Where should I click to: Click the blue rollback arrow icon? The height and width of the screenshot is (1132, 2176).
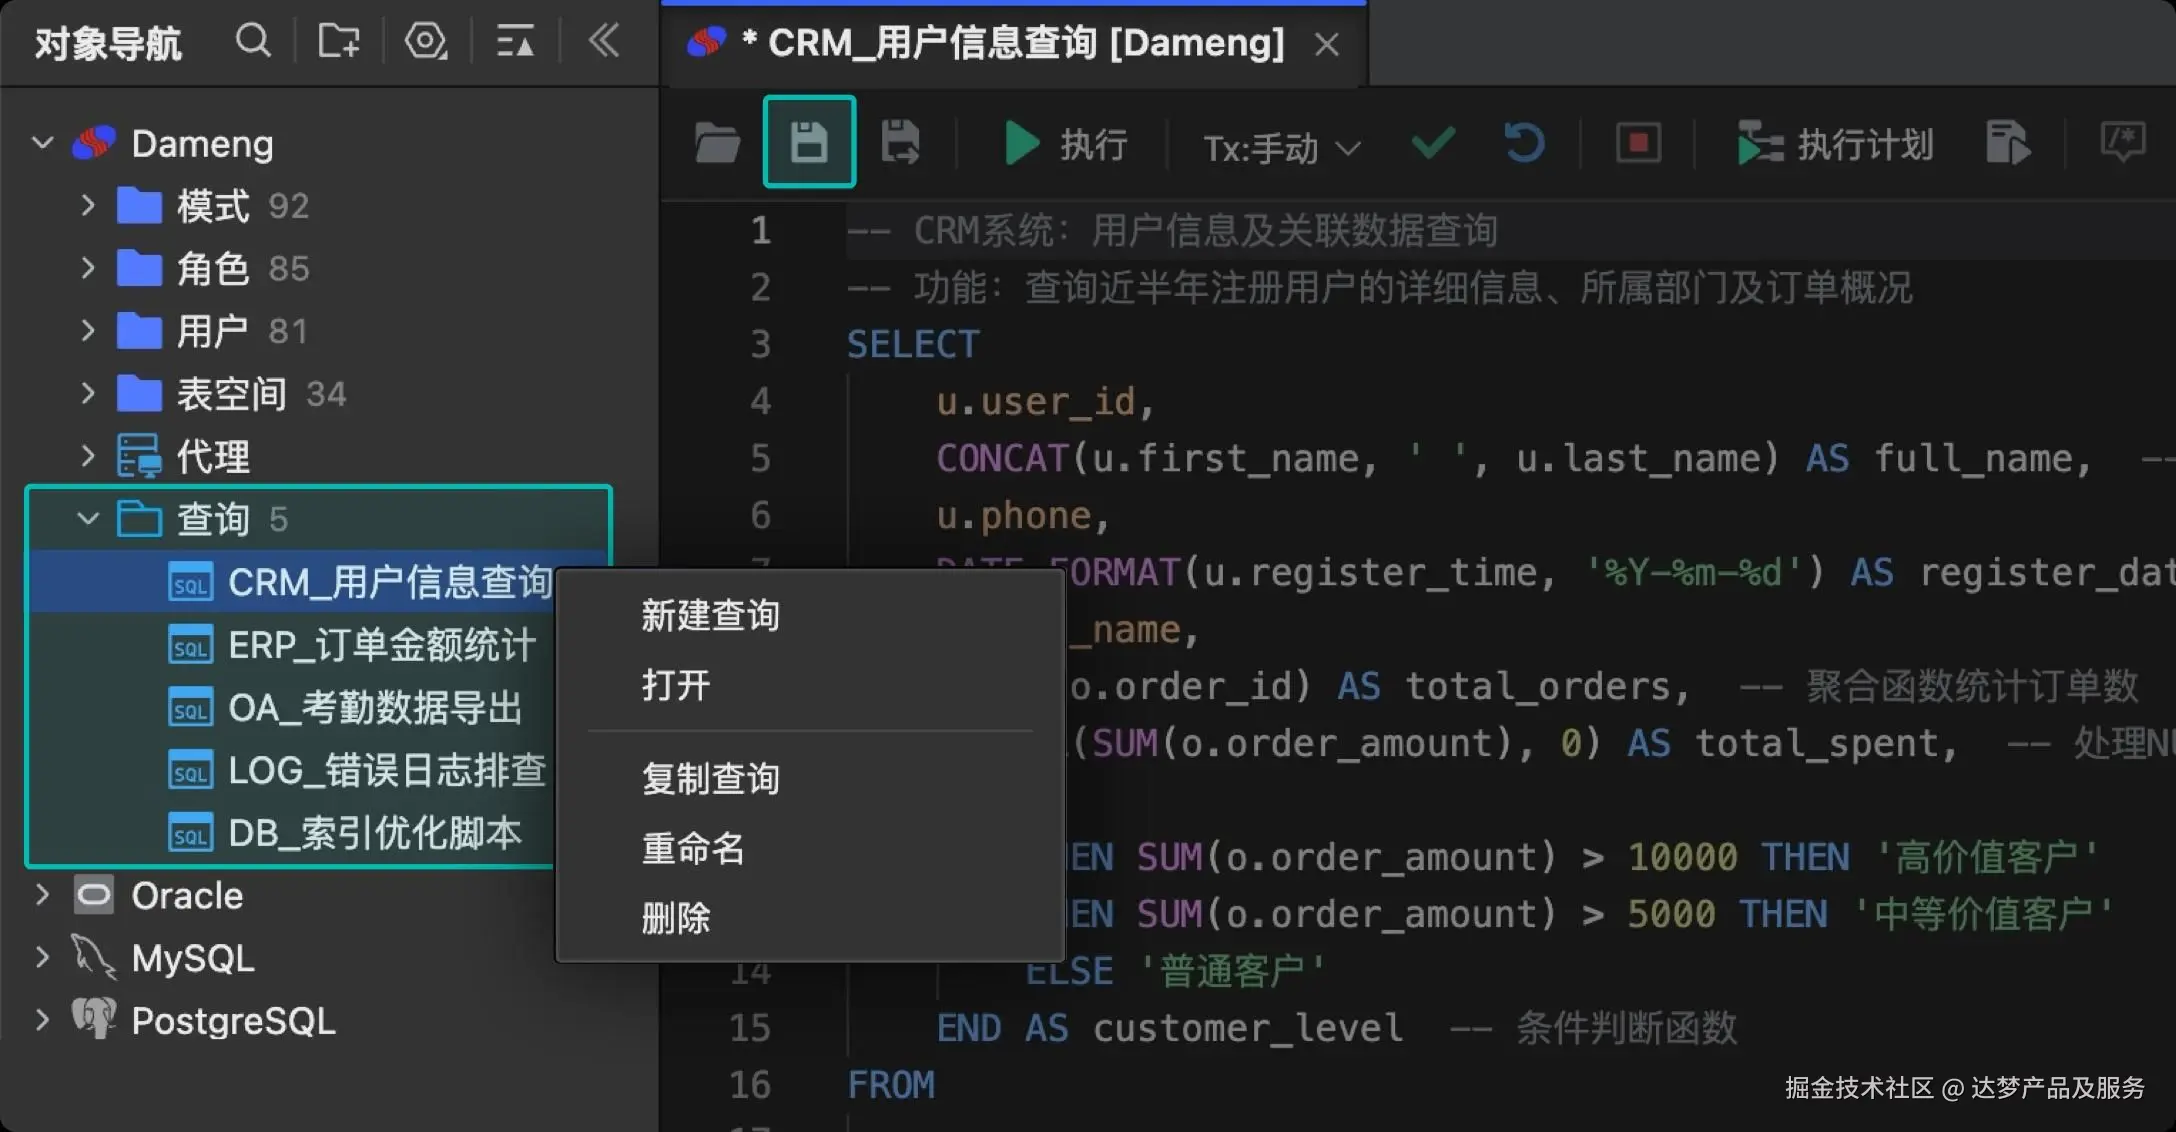pos(1524,143)
